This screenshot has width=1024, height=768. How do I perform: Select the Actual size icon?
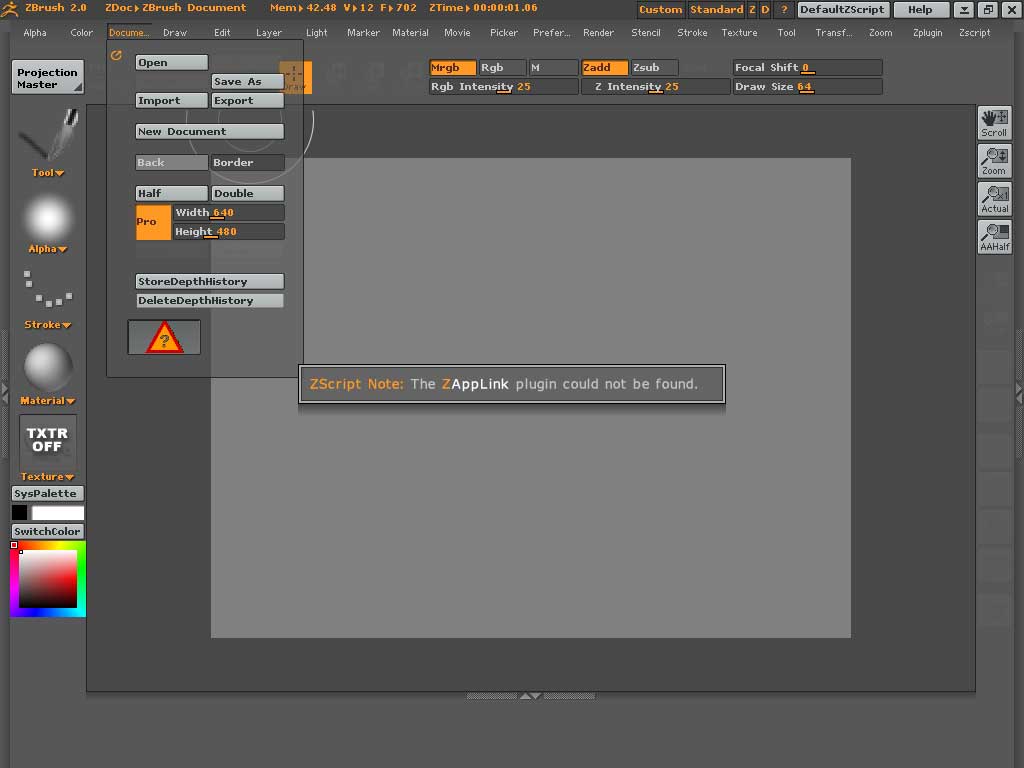994,199
